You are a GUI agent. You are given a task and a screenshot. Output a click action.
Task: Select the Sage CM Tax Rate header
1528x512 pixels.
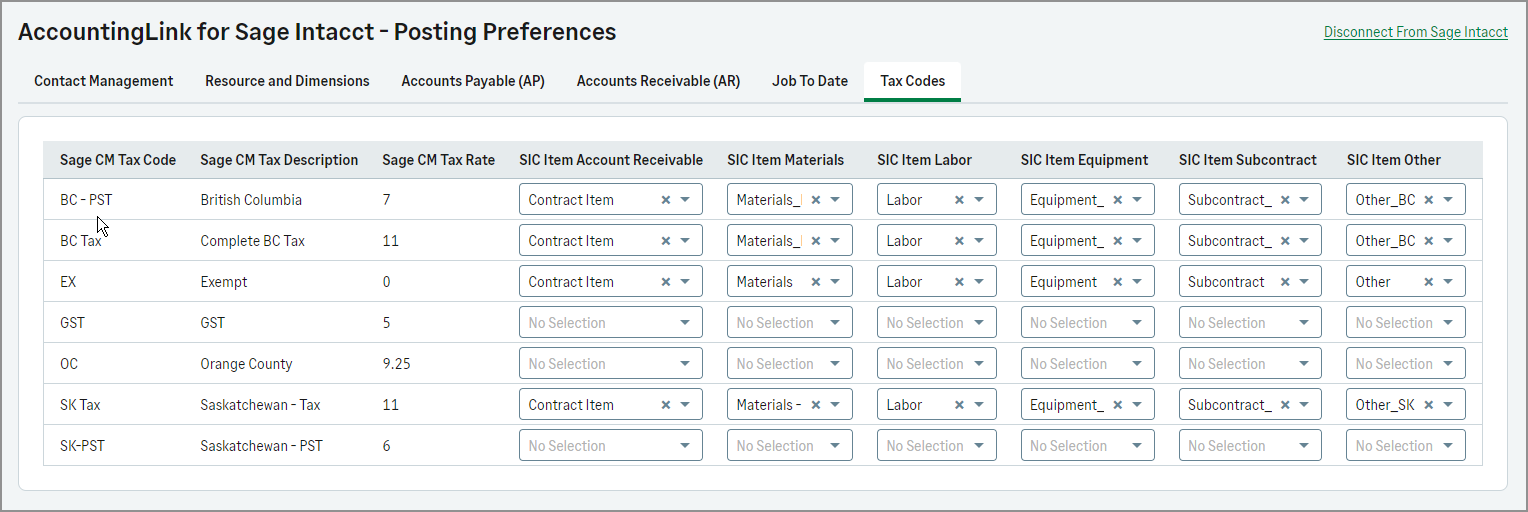439,160
